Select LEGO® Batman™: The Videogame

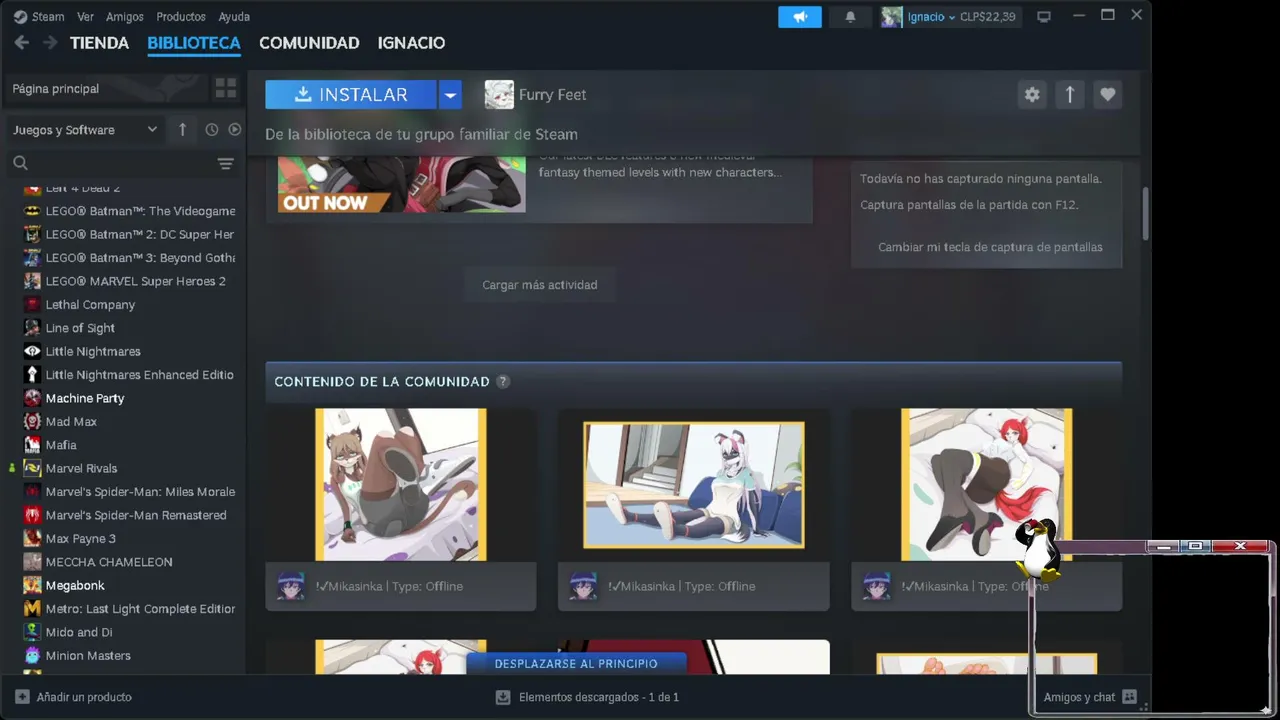[x=141, y=211]
